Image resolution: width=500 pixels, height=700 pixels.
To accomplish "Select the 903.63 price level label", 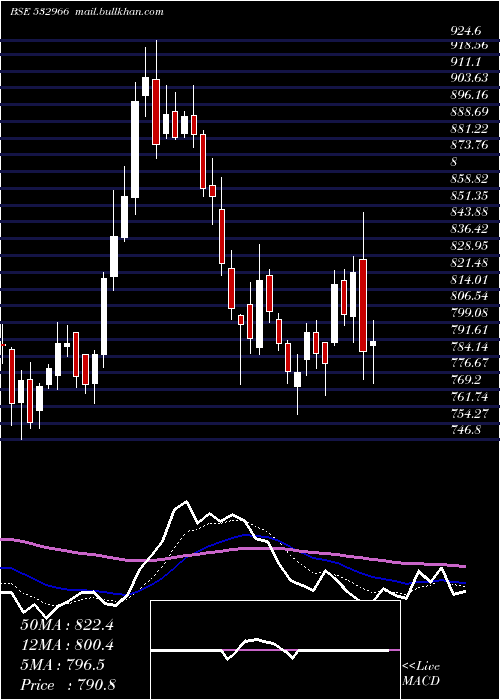I will (469, 78).
